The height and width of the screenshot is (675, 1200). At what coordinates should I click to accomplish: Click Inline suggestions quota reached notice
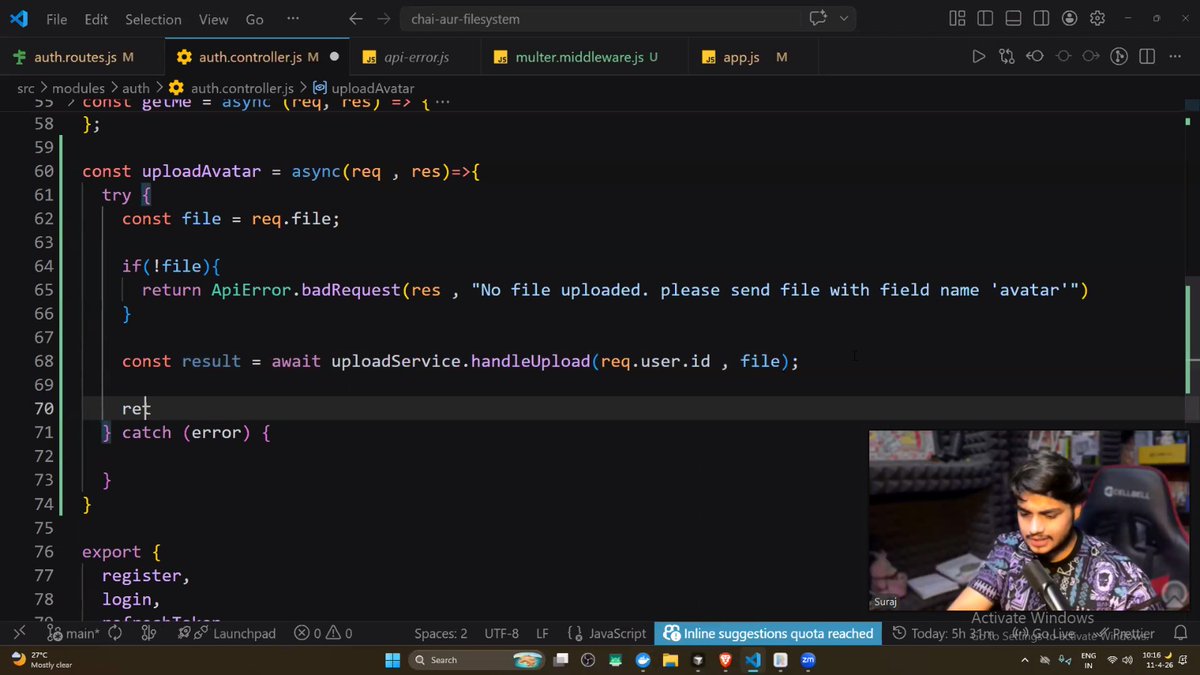point(768,633)
